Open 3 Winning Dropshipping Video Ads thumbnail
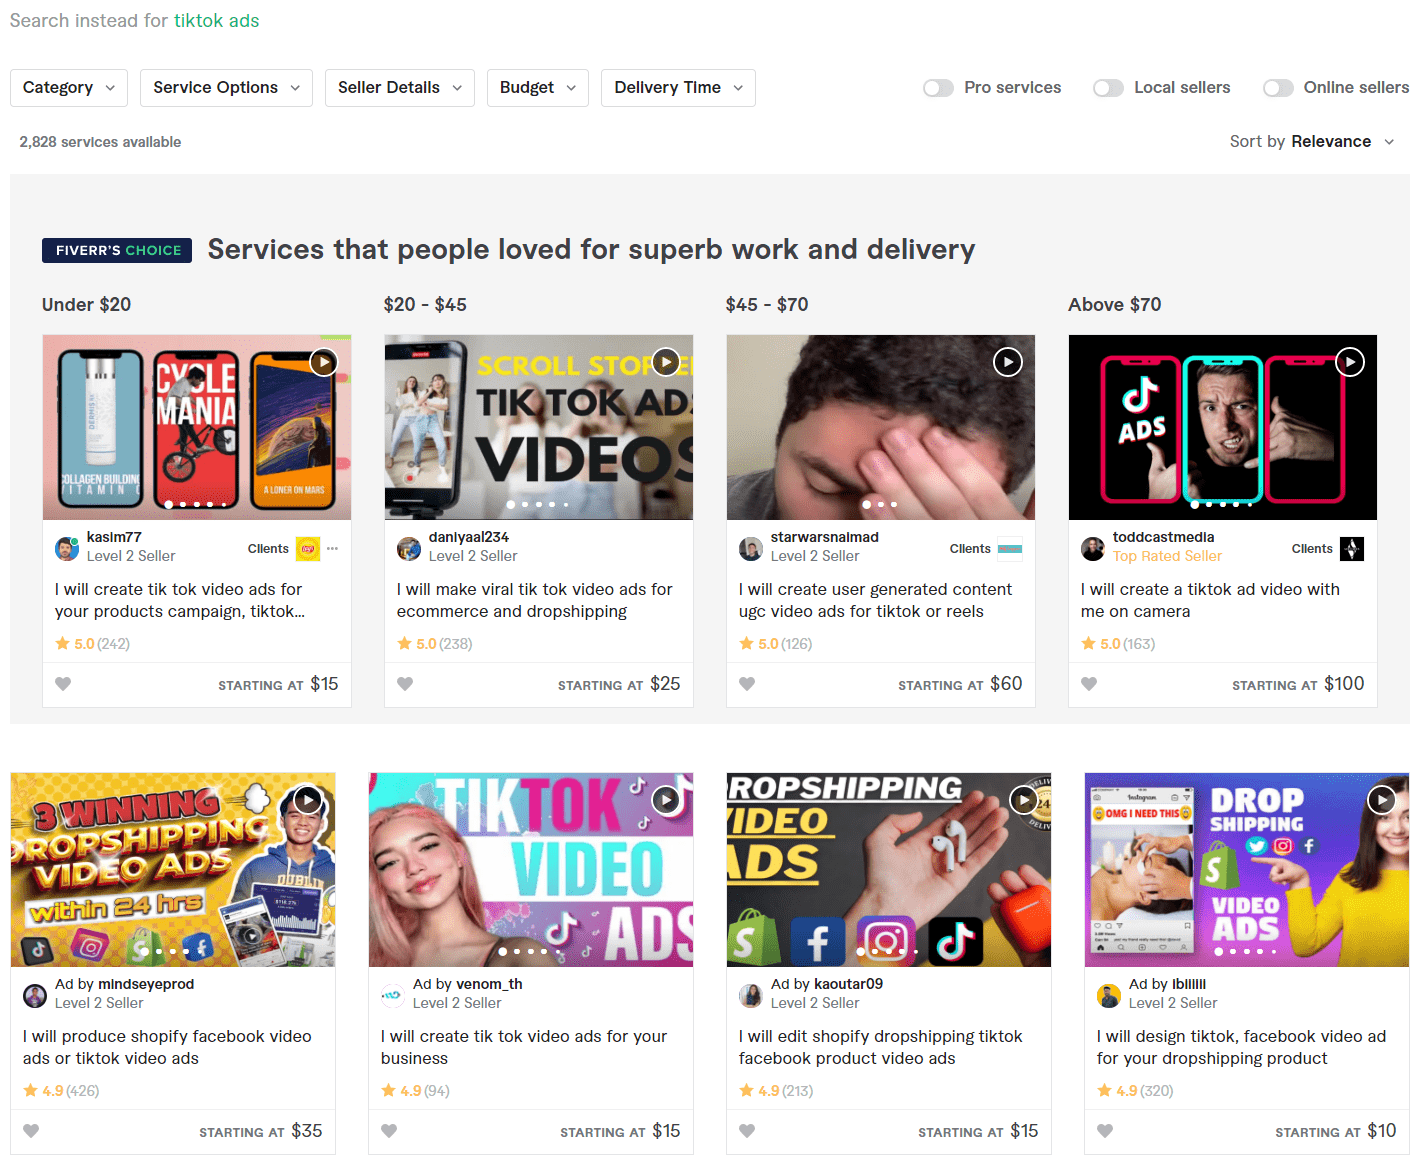Screen dimensions: 1422x1171 pos(173,870)
